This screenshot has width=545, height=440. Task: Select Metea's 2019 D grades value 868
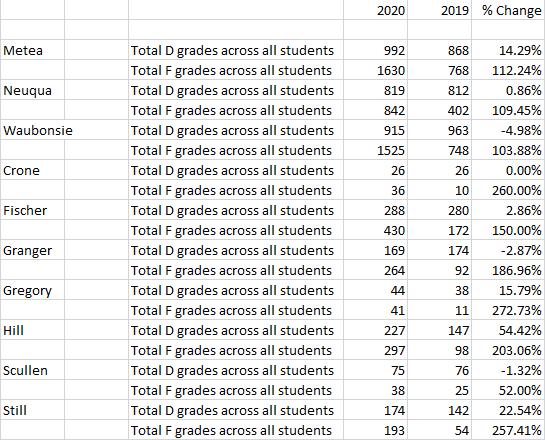[439, 50]
